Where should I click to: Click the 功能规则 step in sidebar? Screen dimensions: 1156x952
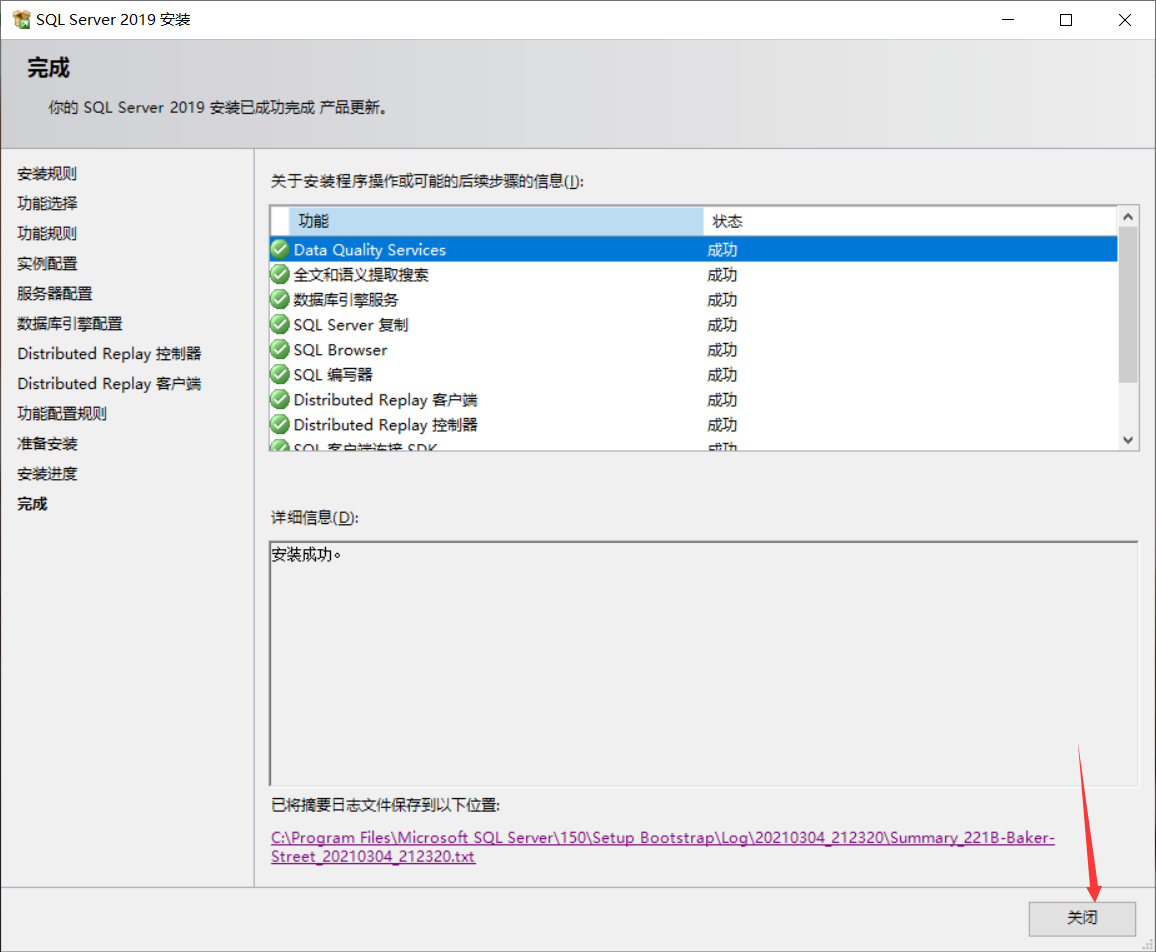pyautogui.click(x=47, y=234)
